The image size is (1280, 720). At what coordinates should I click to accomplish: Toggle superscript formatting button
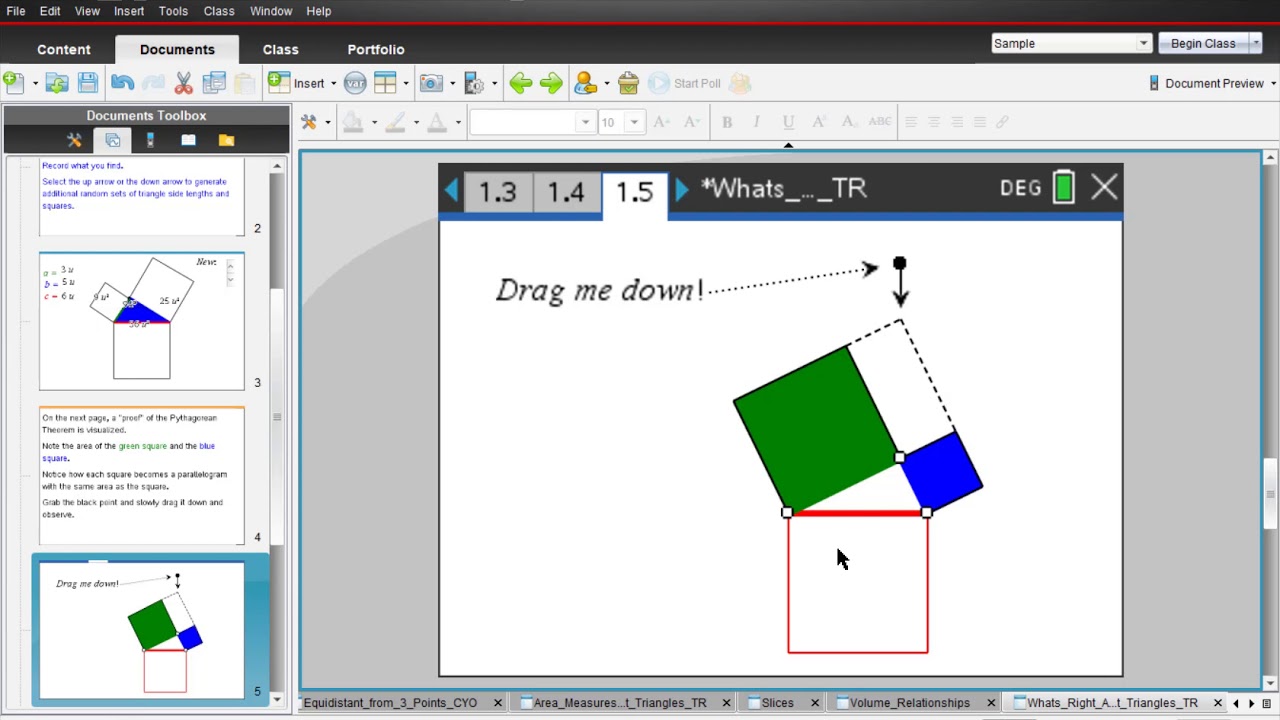pos(819,122)
